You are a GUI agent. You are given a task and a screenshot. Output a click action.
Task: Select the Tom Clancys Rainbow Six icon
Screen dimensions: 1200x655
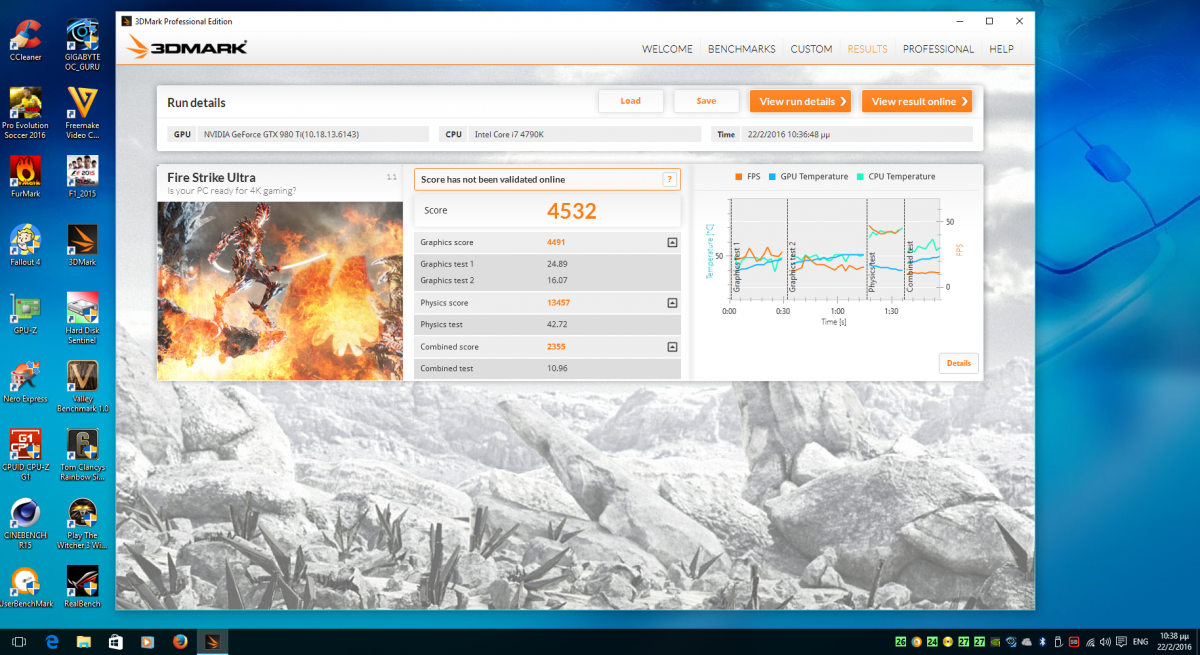click(82, 457)
